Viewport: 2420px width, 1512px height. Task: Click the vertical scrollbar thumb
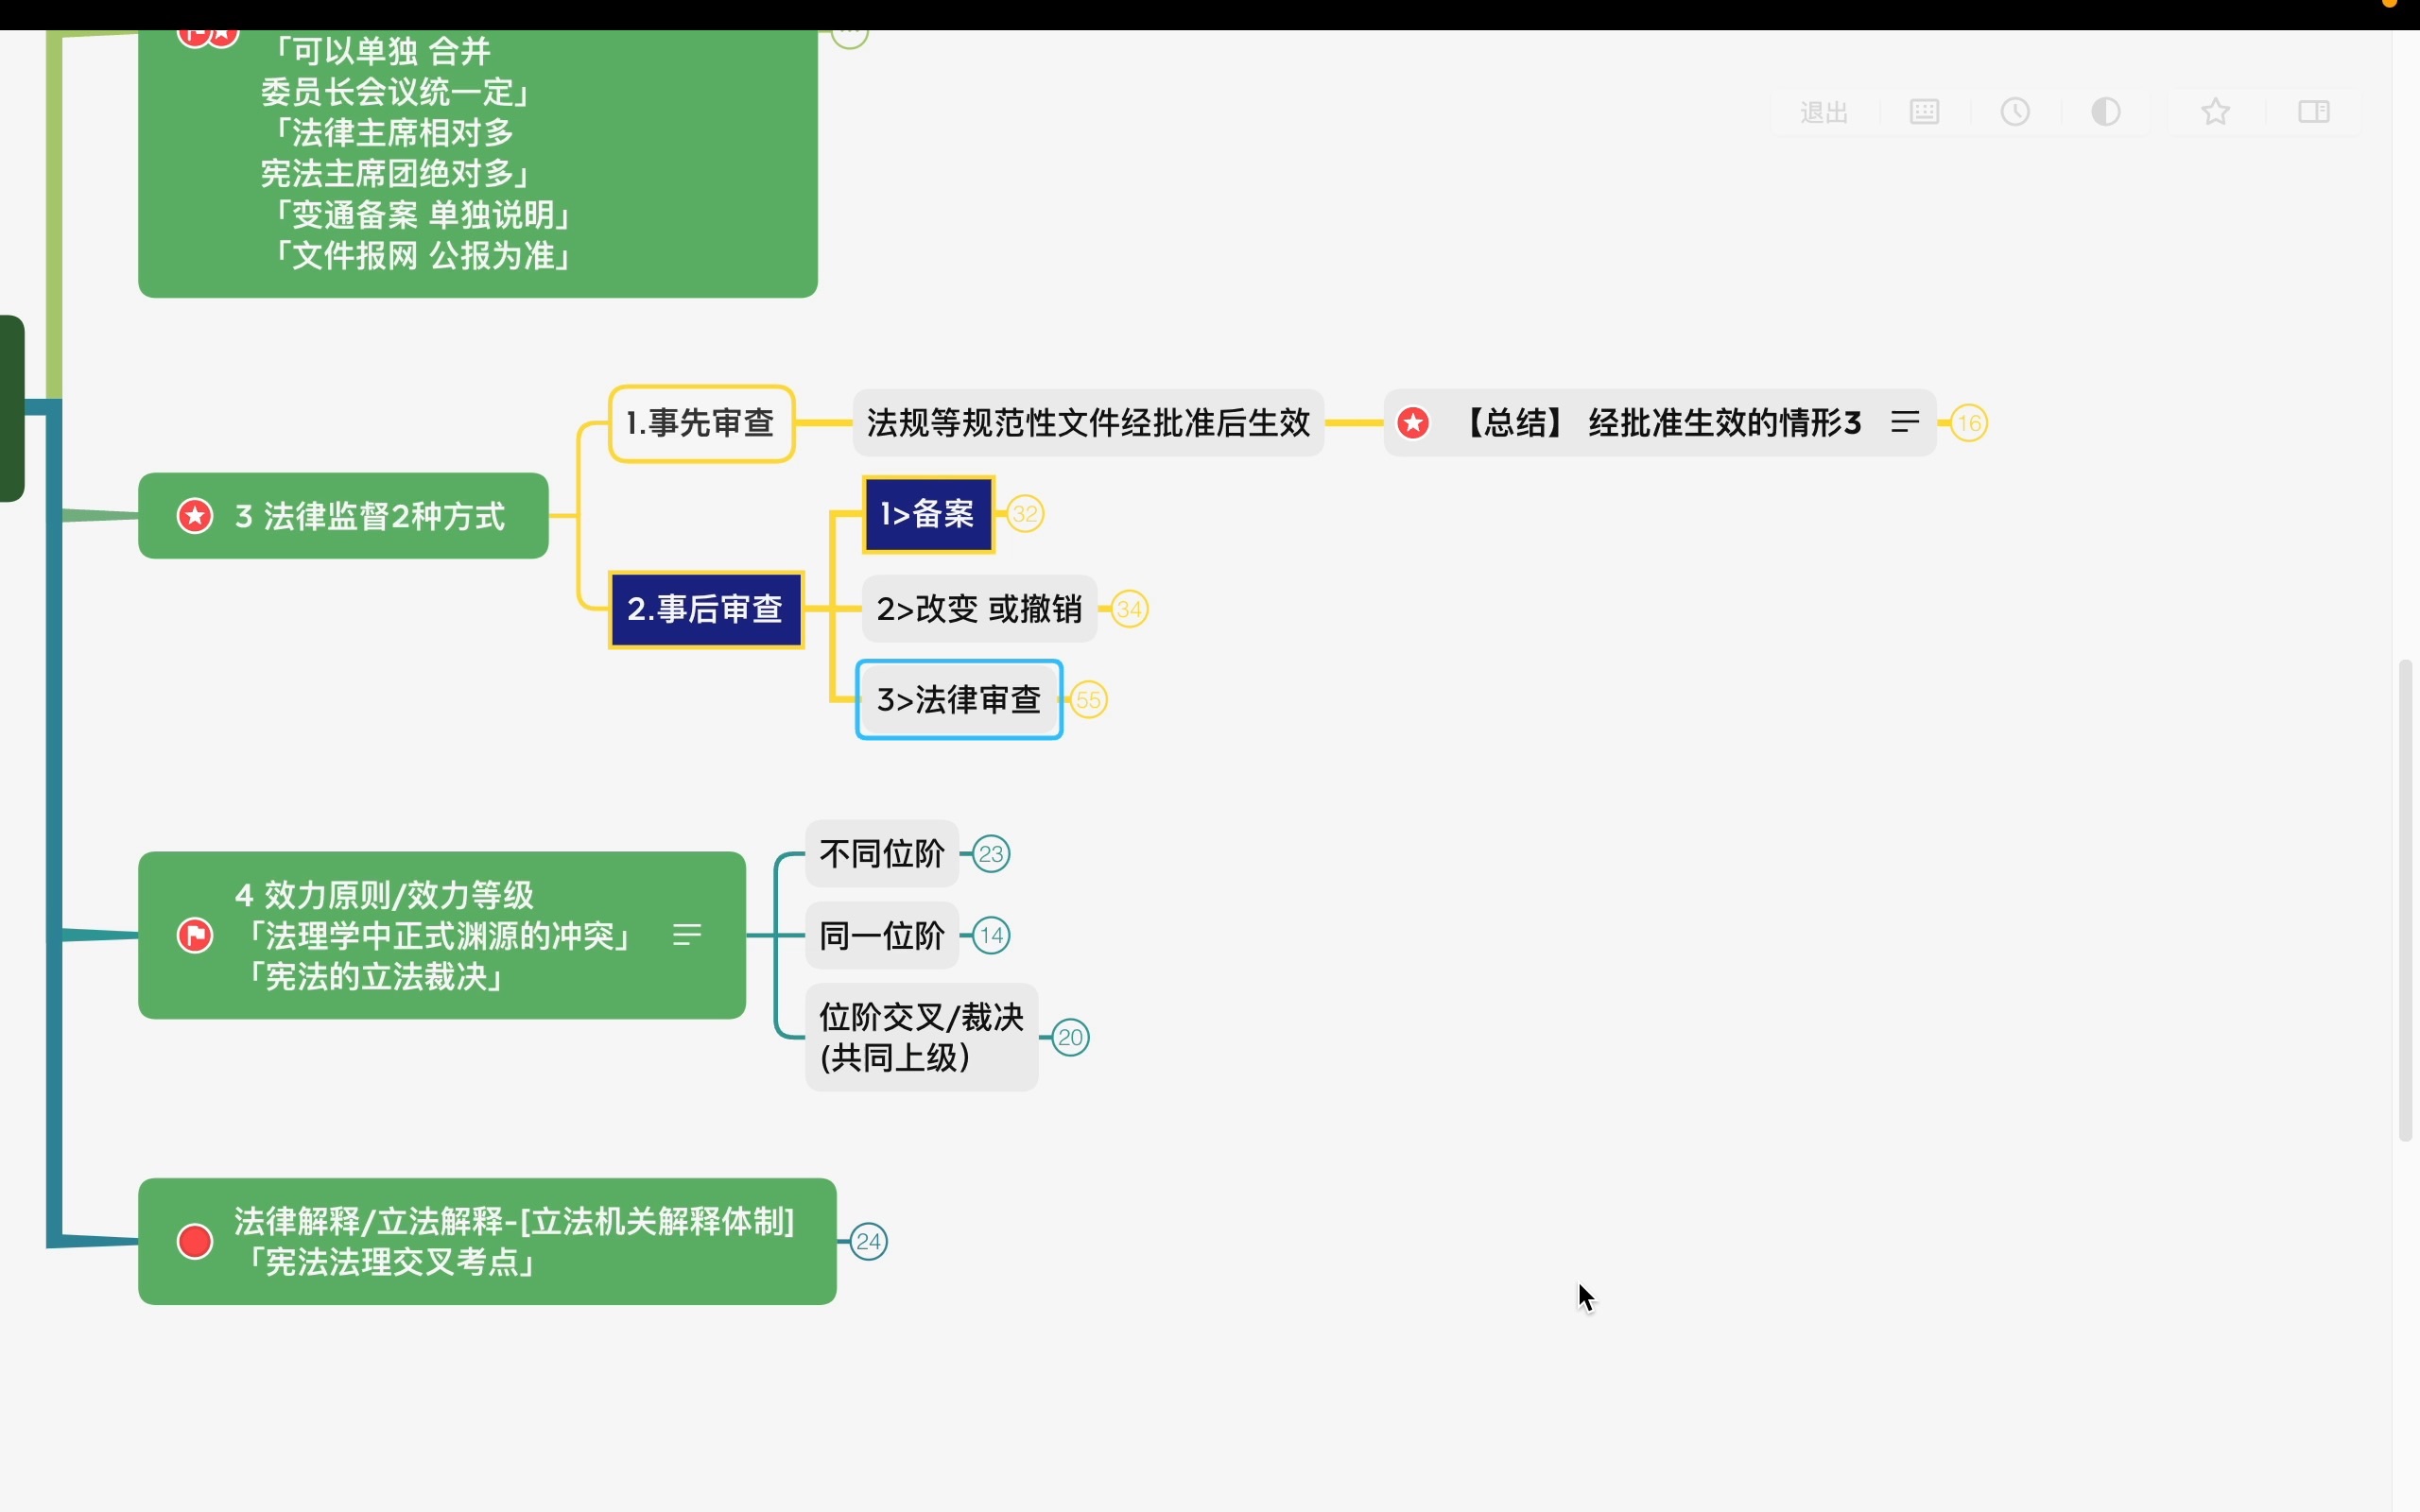pyautogui.click(x=2405, y=900)
